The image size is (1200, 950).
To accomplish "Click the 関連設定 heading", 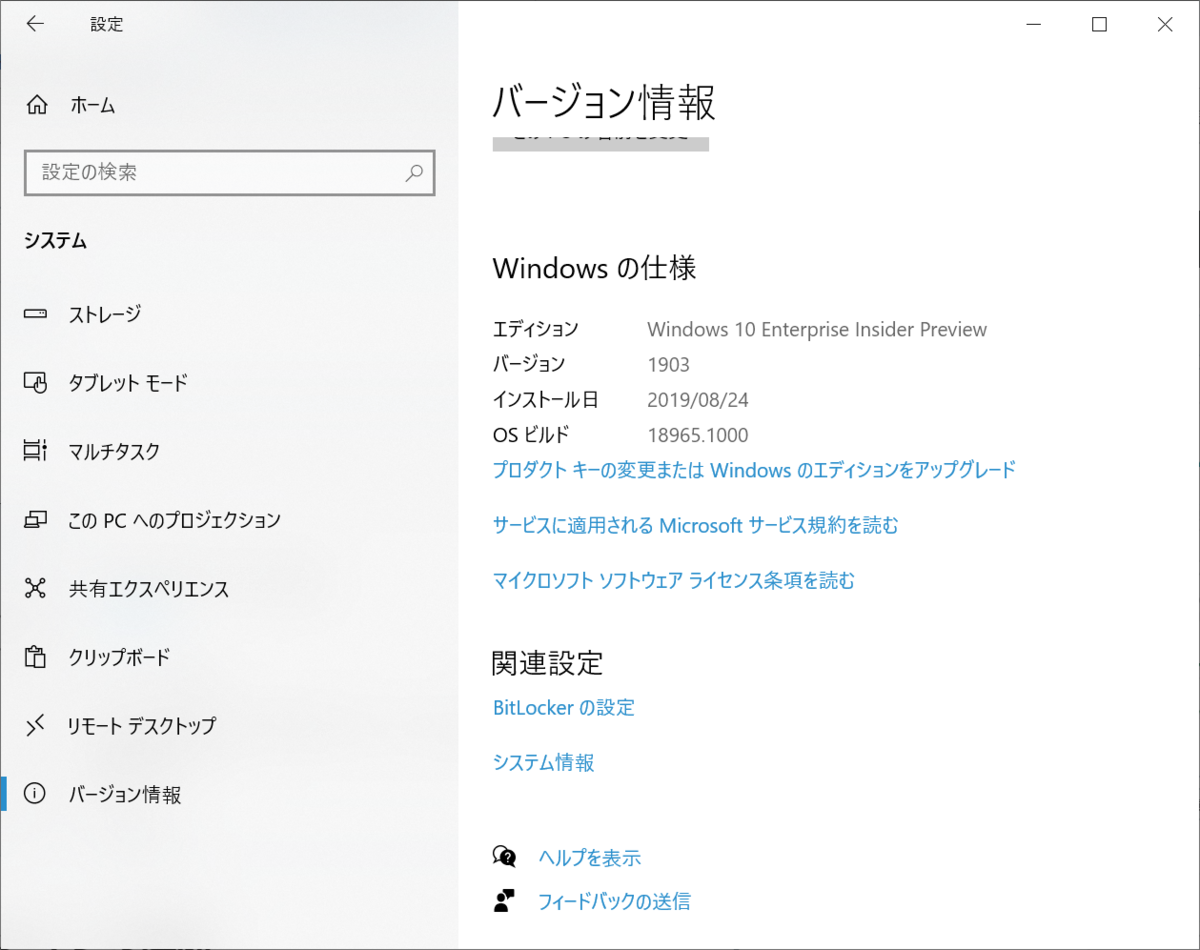I will coord(548,662).
